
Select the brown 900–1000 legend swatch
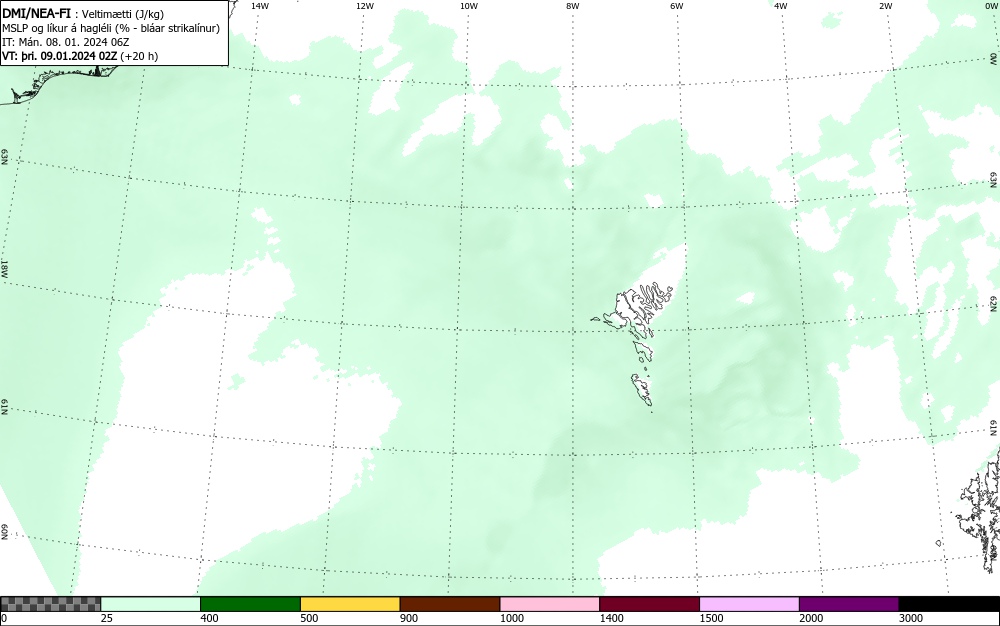pyautogui.click(x=450, y=604)
